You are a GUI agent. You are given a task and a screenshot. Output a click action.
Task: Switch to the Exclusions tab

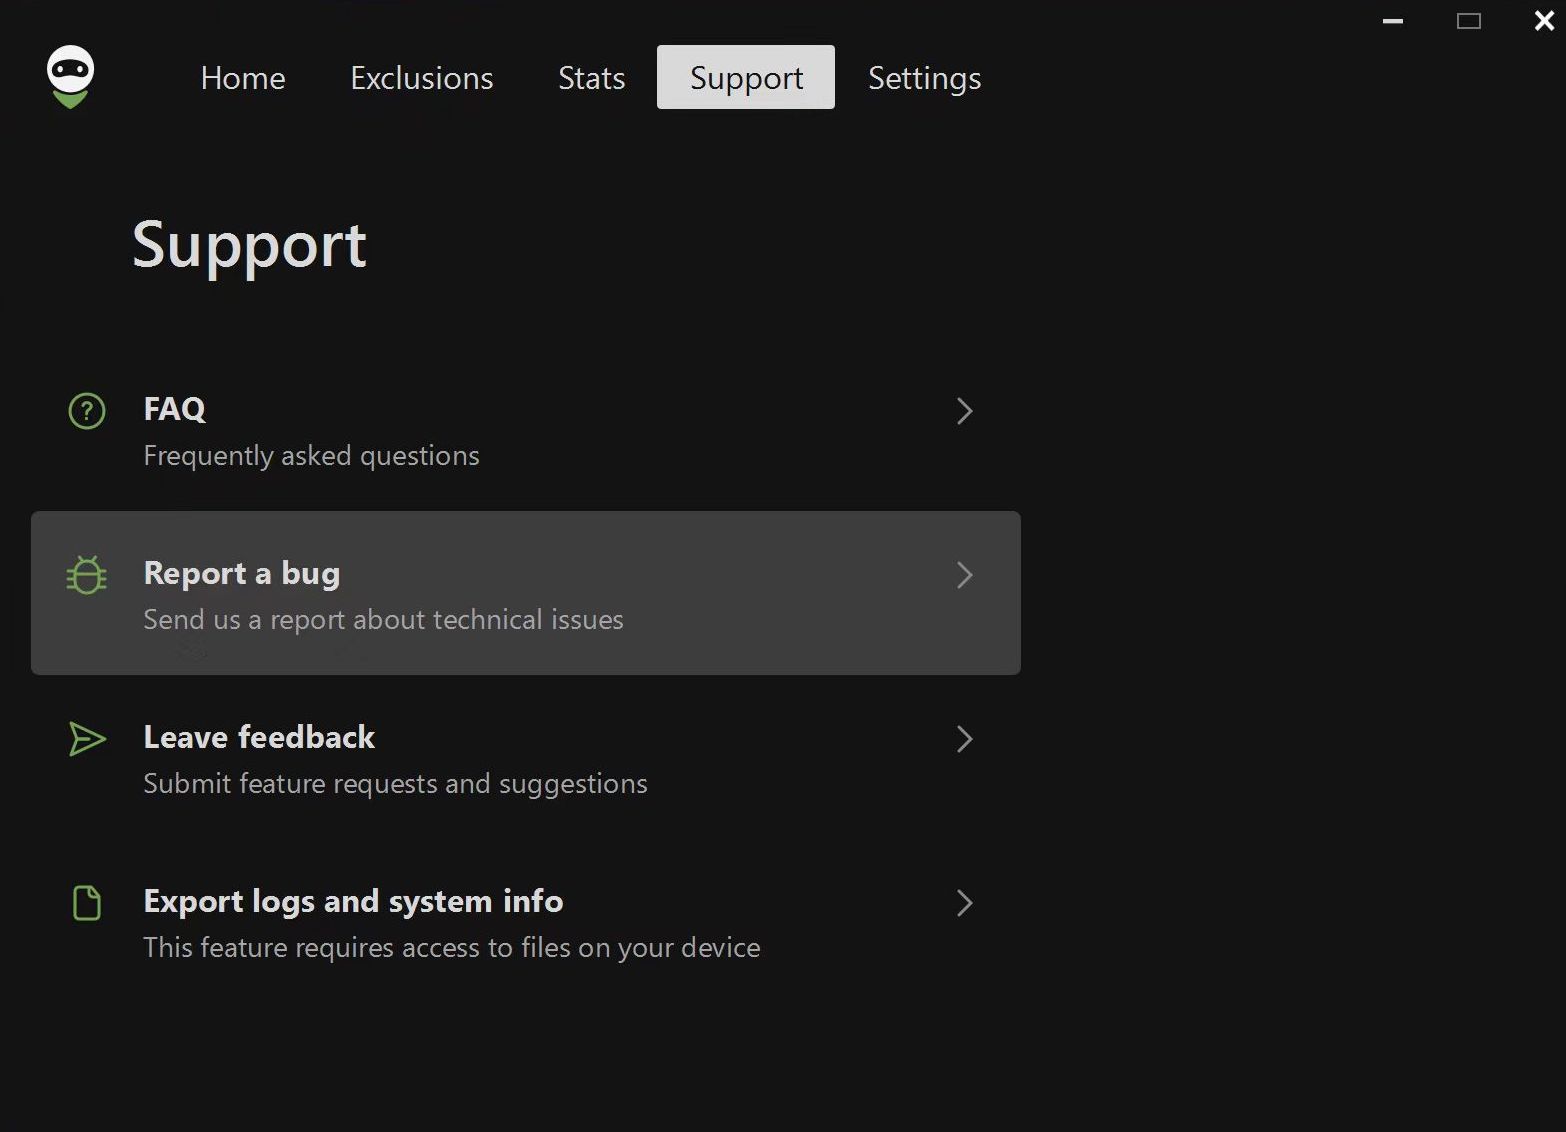pos(421,78)
